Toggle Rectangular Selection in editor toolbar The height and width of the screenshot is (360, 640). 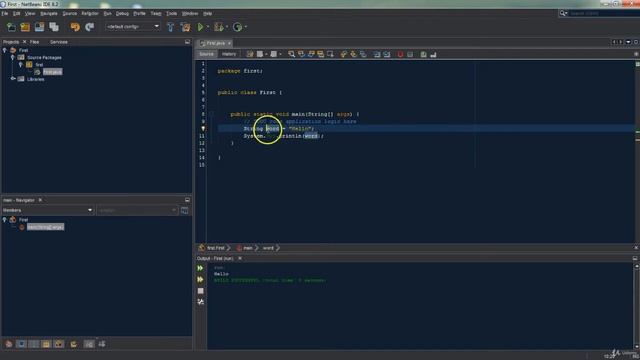(330, 54)
